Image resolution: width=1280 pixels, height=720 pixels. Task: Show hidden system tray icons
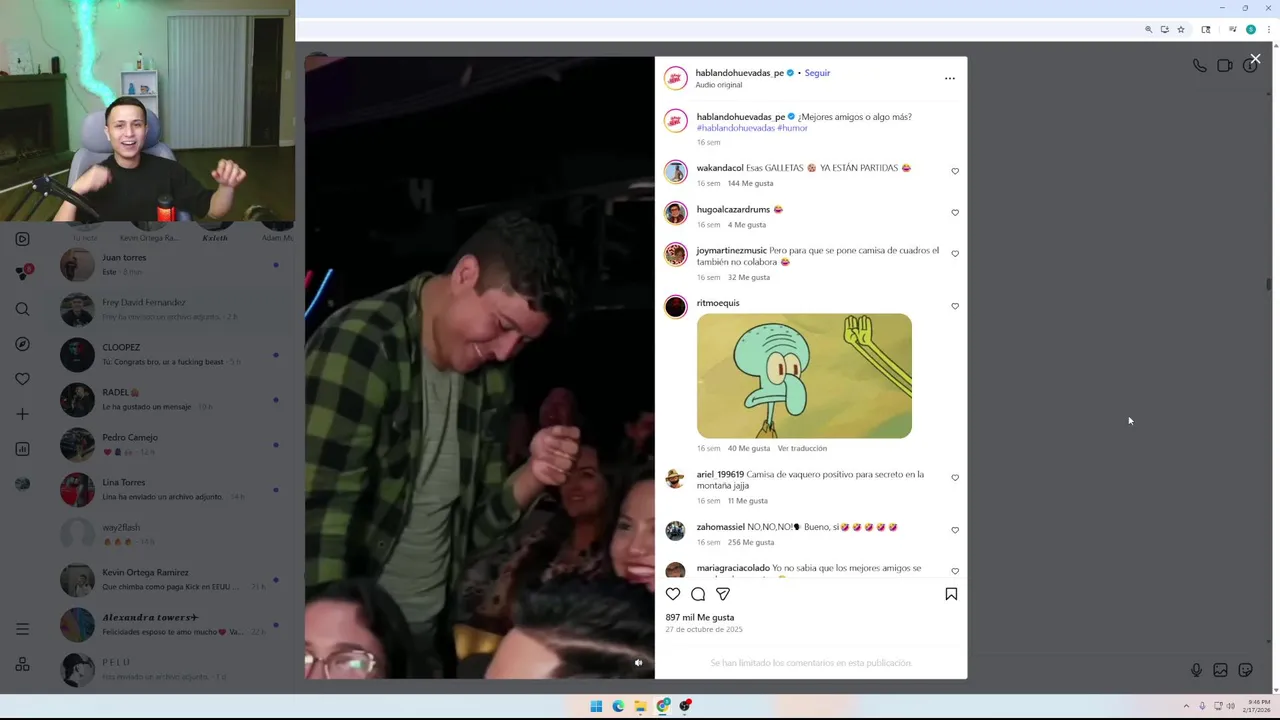click(1186, 706)
